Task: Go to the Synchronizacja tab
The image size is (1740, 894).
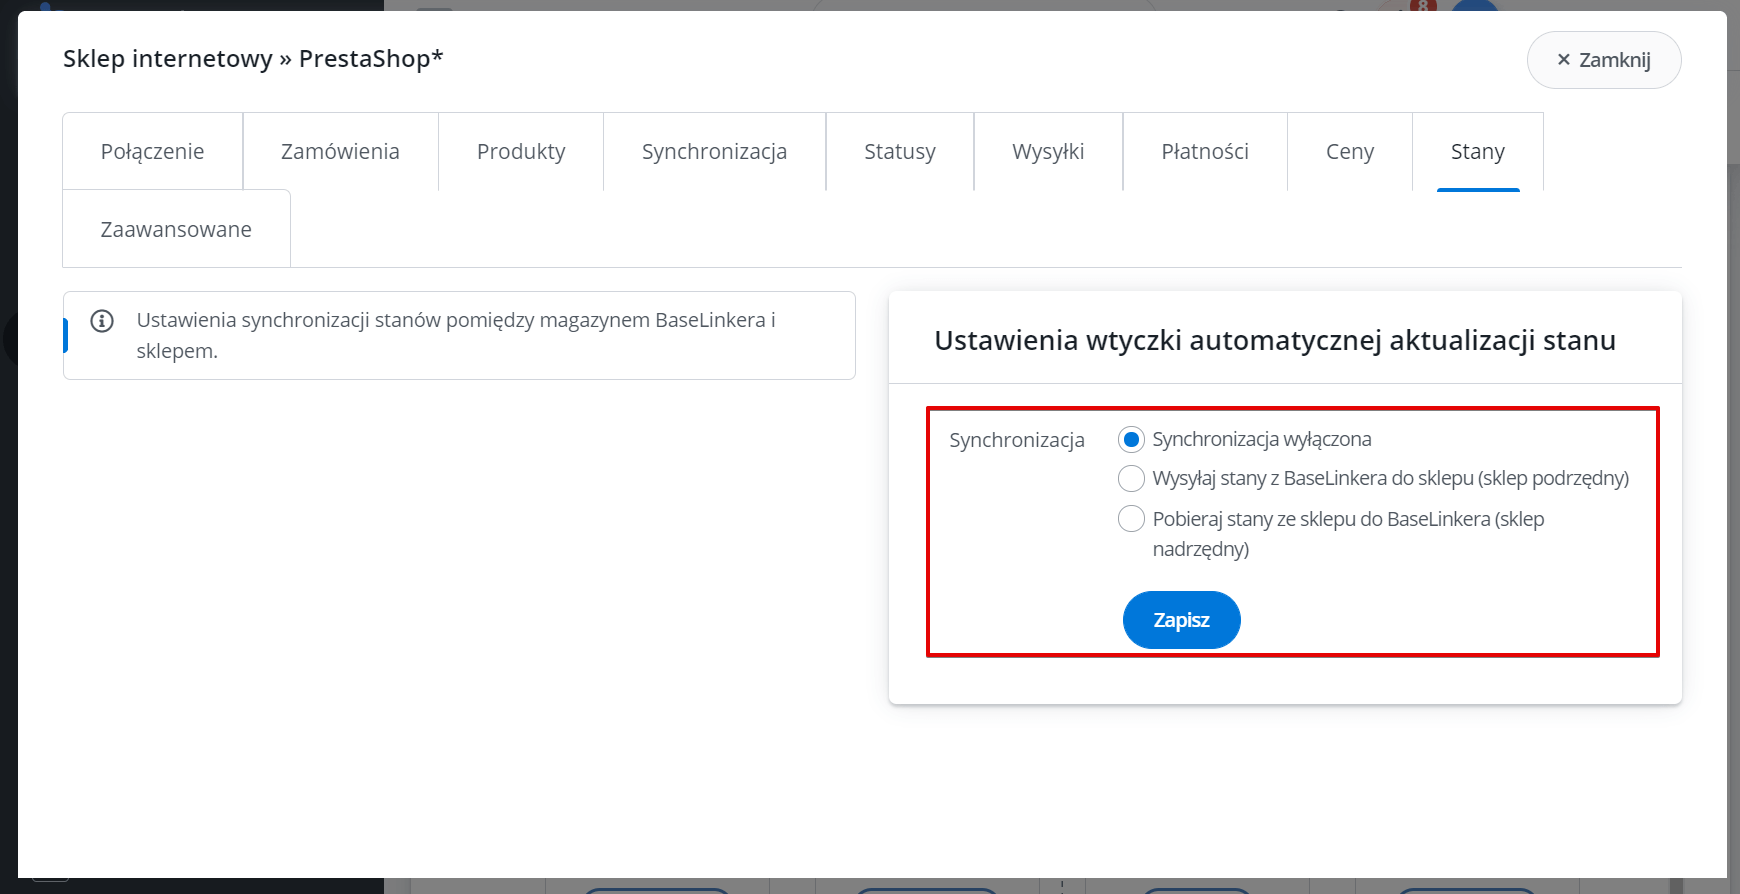Action: (x=714, y=151)
